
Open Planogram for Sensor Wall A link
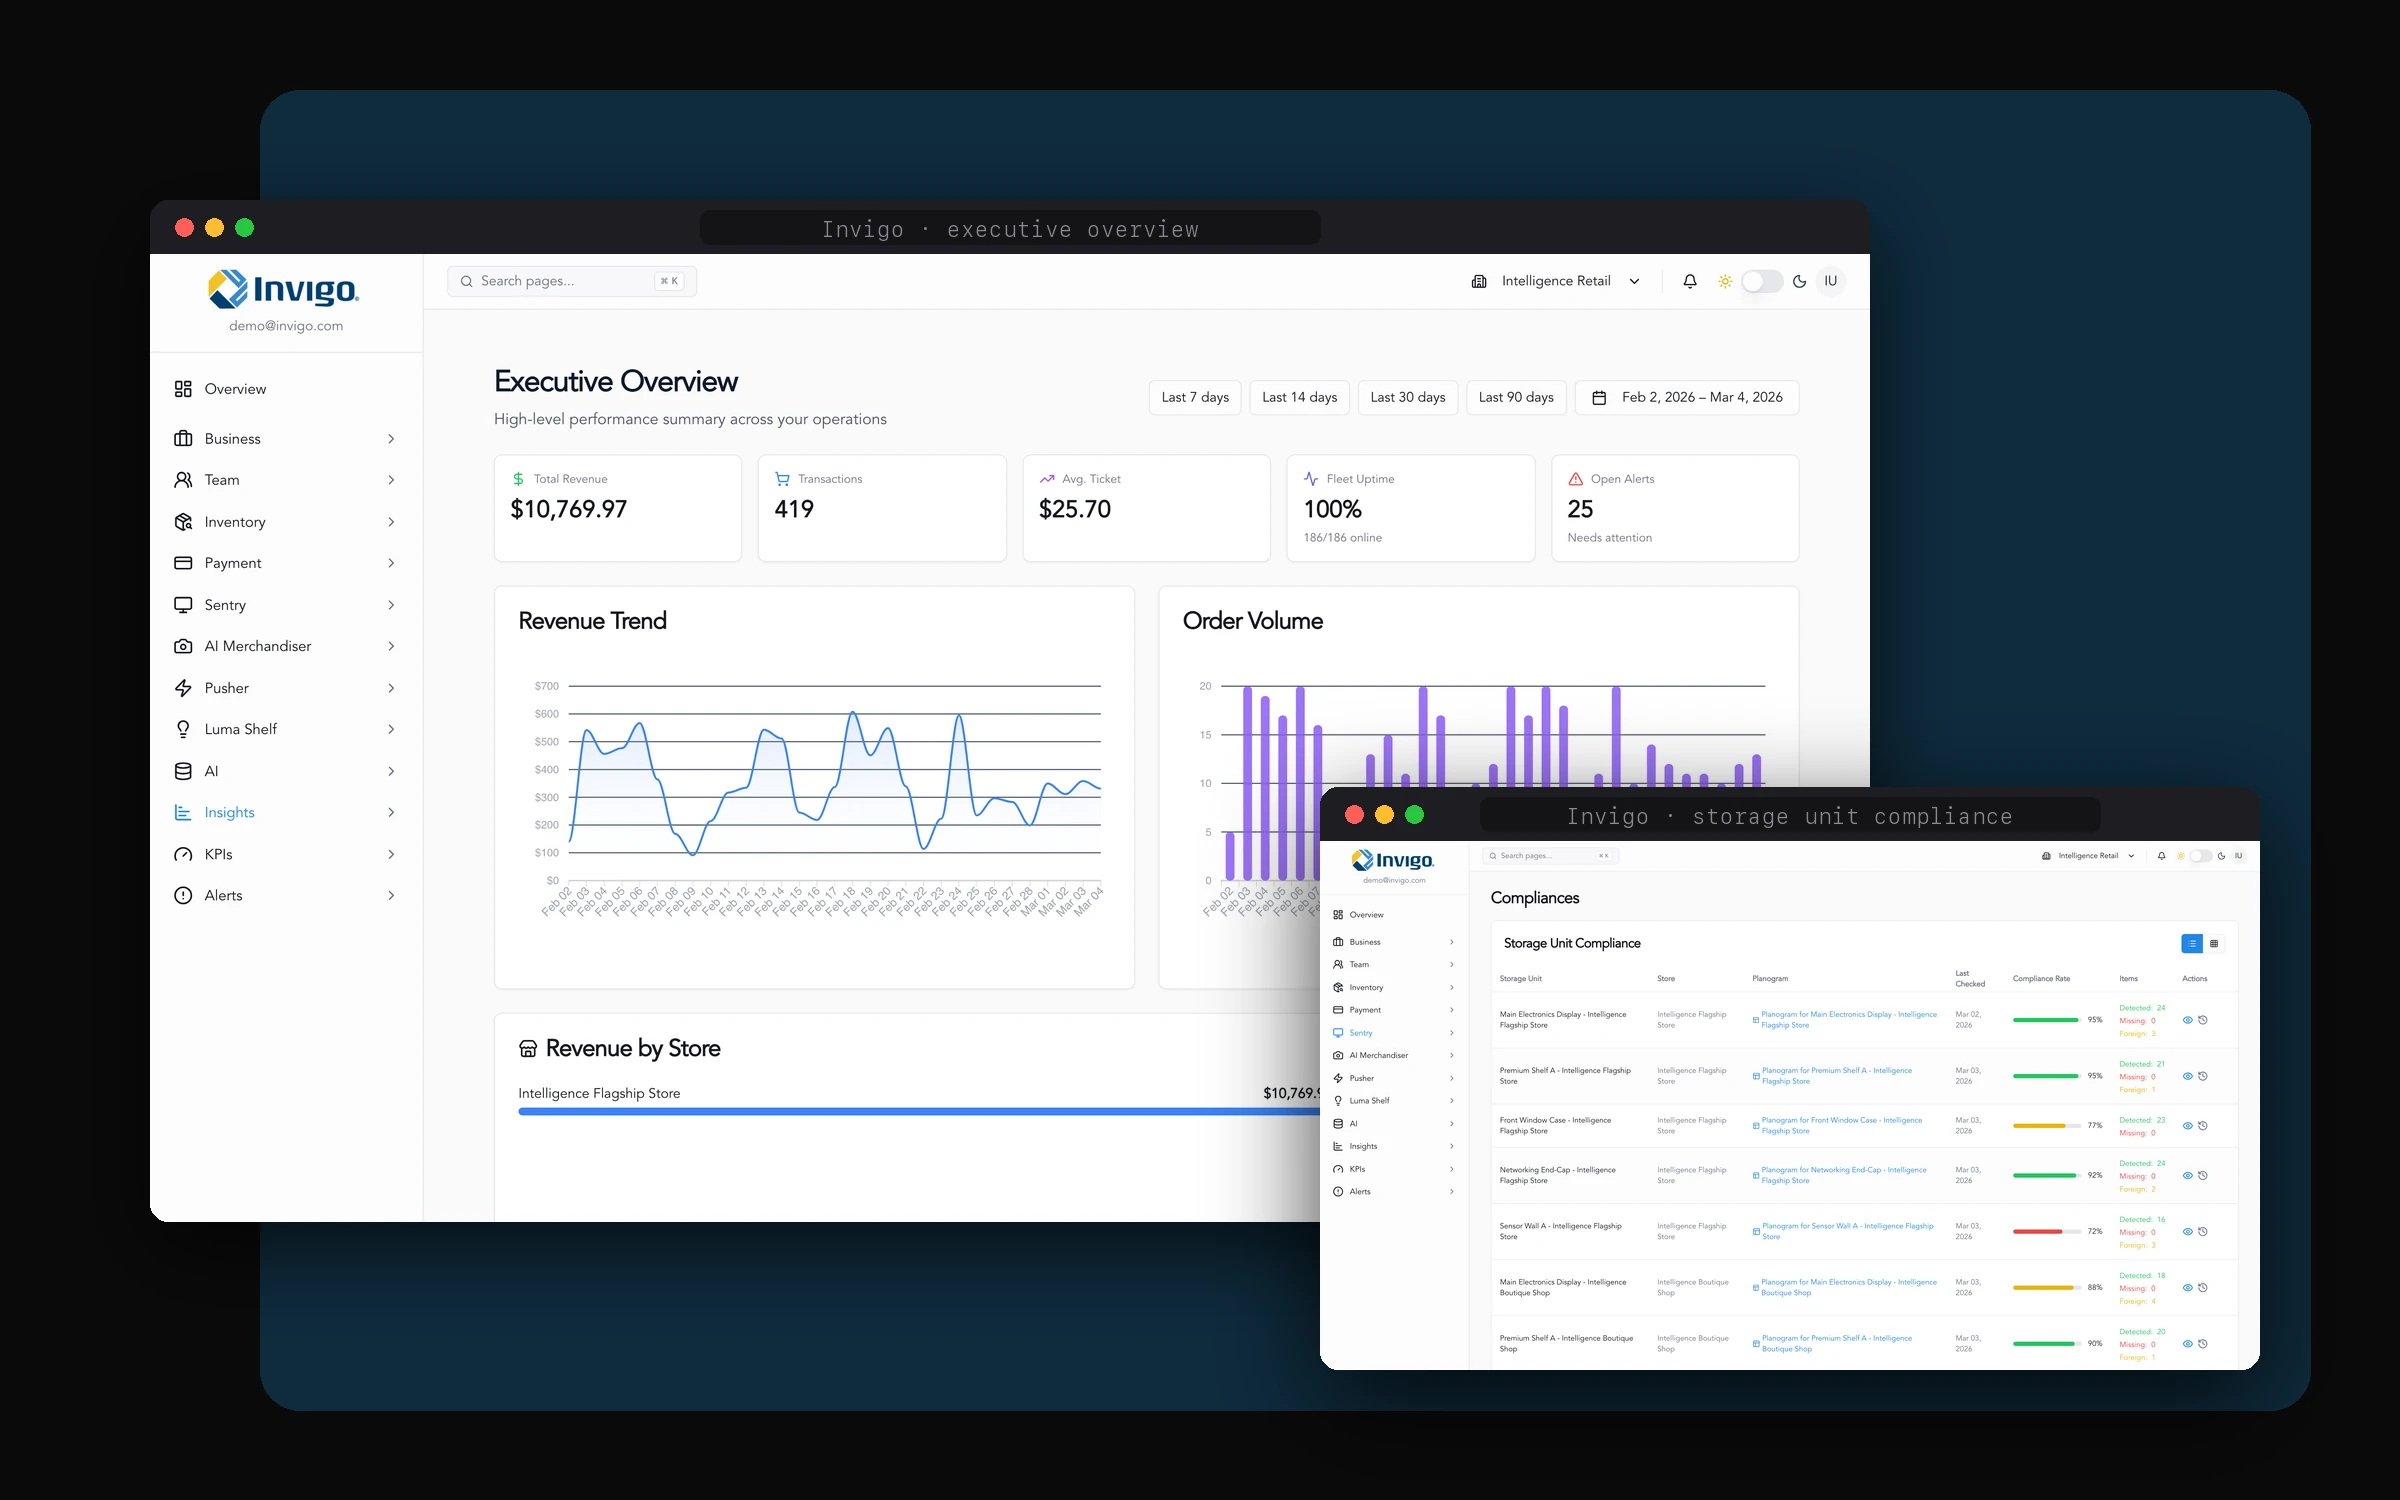coord(1847,1231)
